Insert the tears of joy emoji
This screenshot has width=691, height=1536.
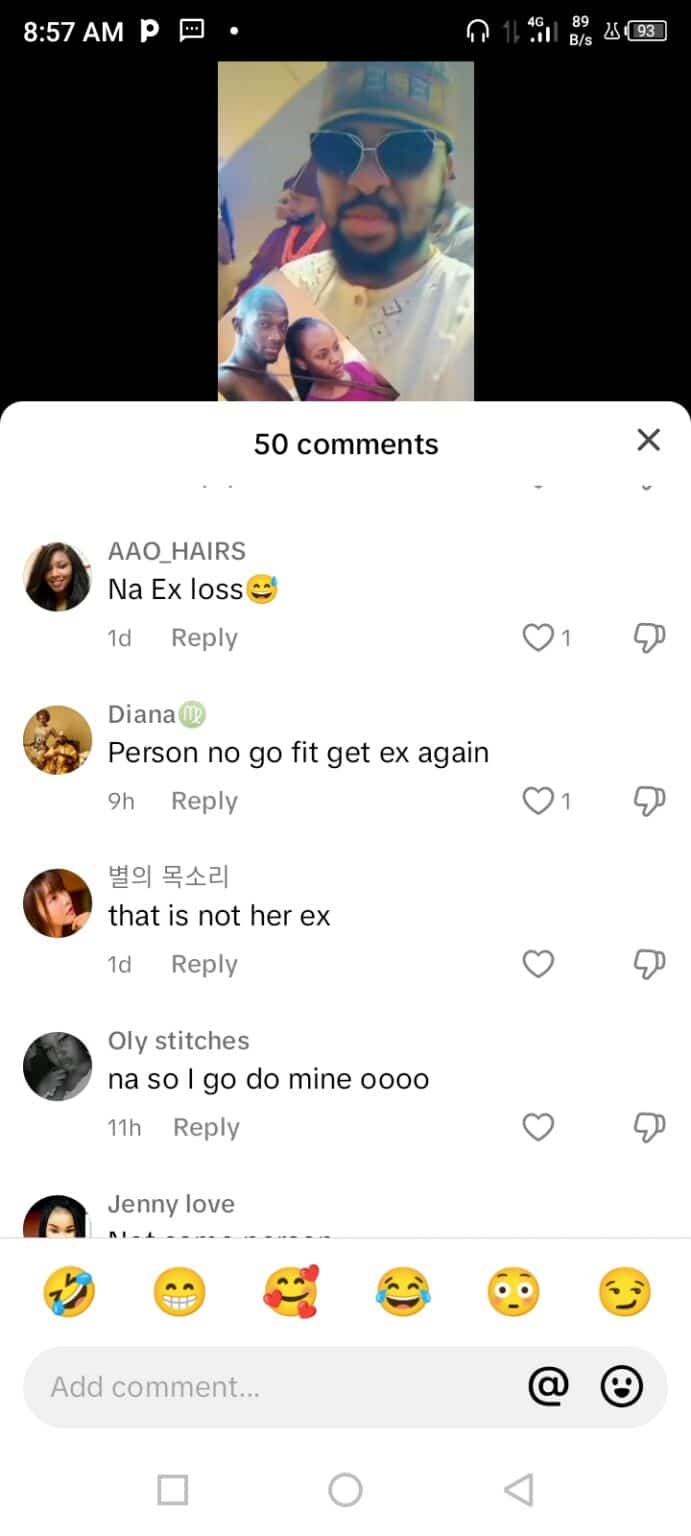[x=402, y=1292]
